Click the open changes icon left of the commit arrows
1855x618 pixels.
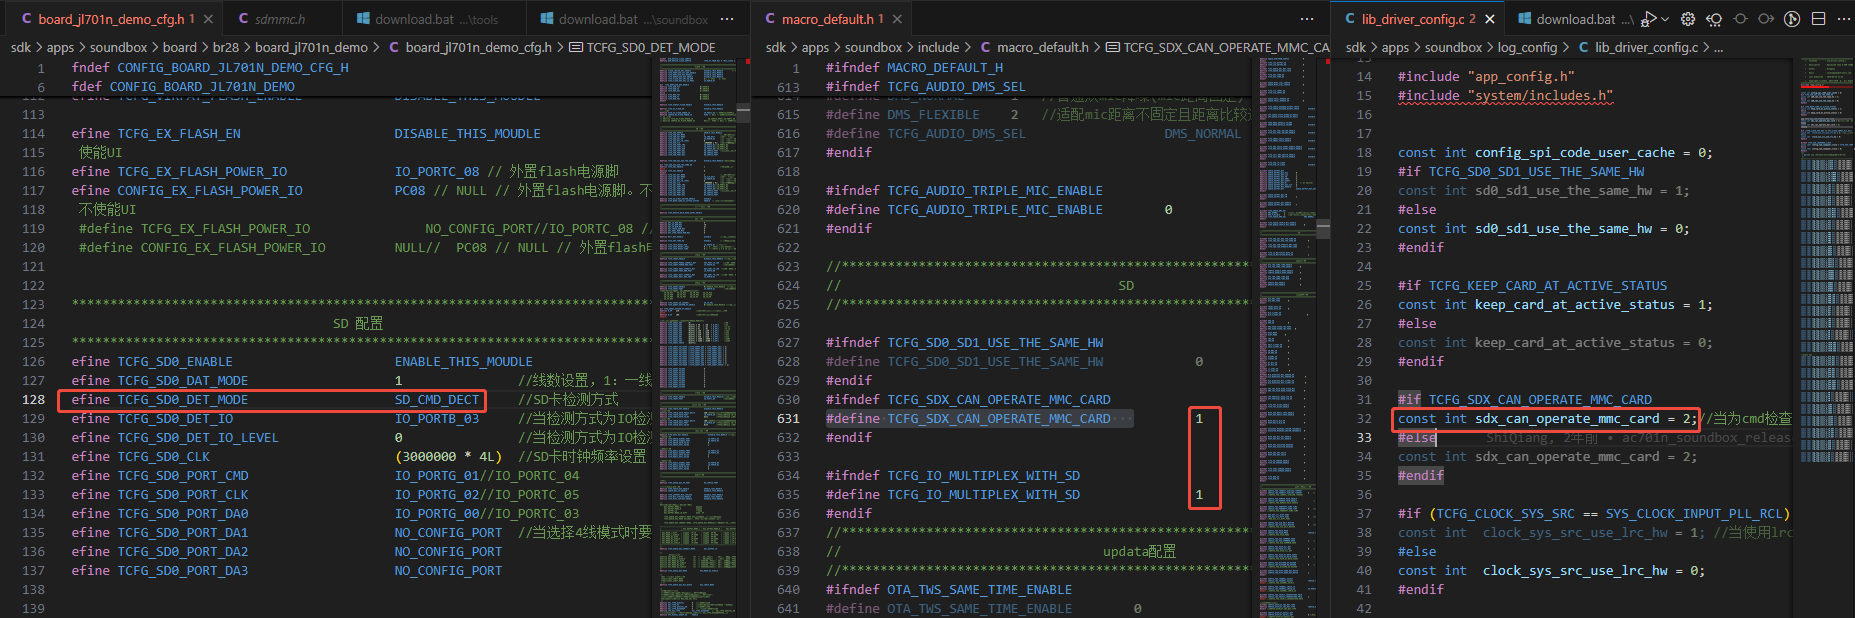point(1714,19)
